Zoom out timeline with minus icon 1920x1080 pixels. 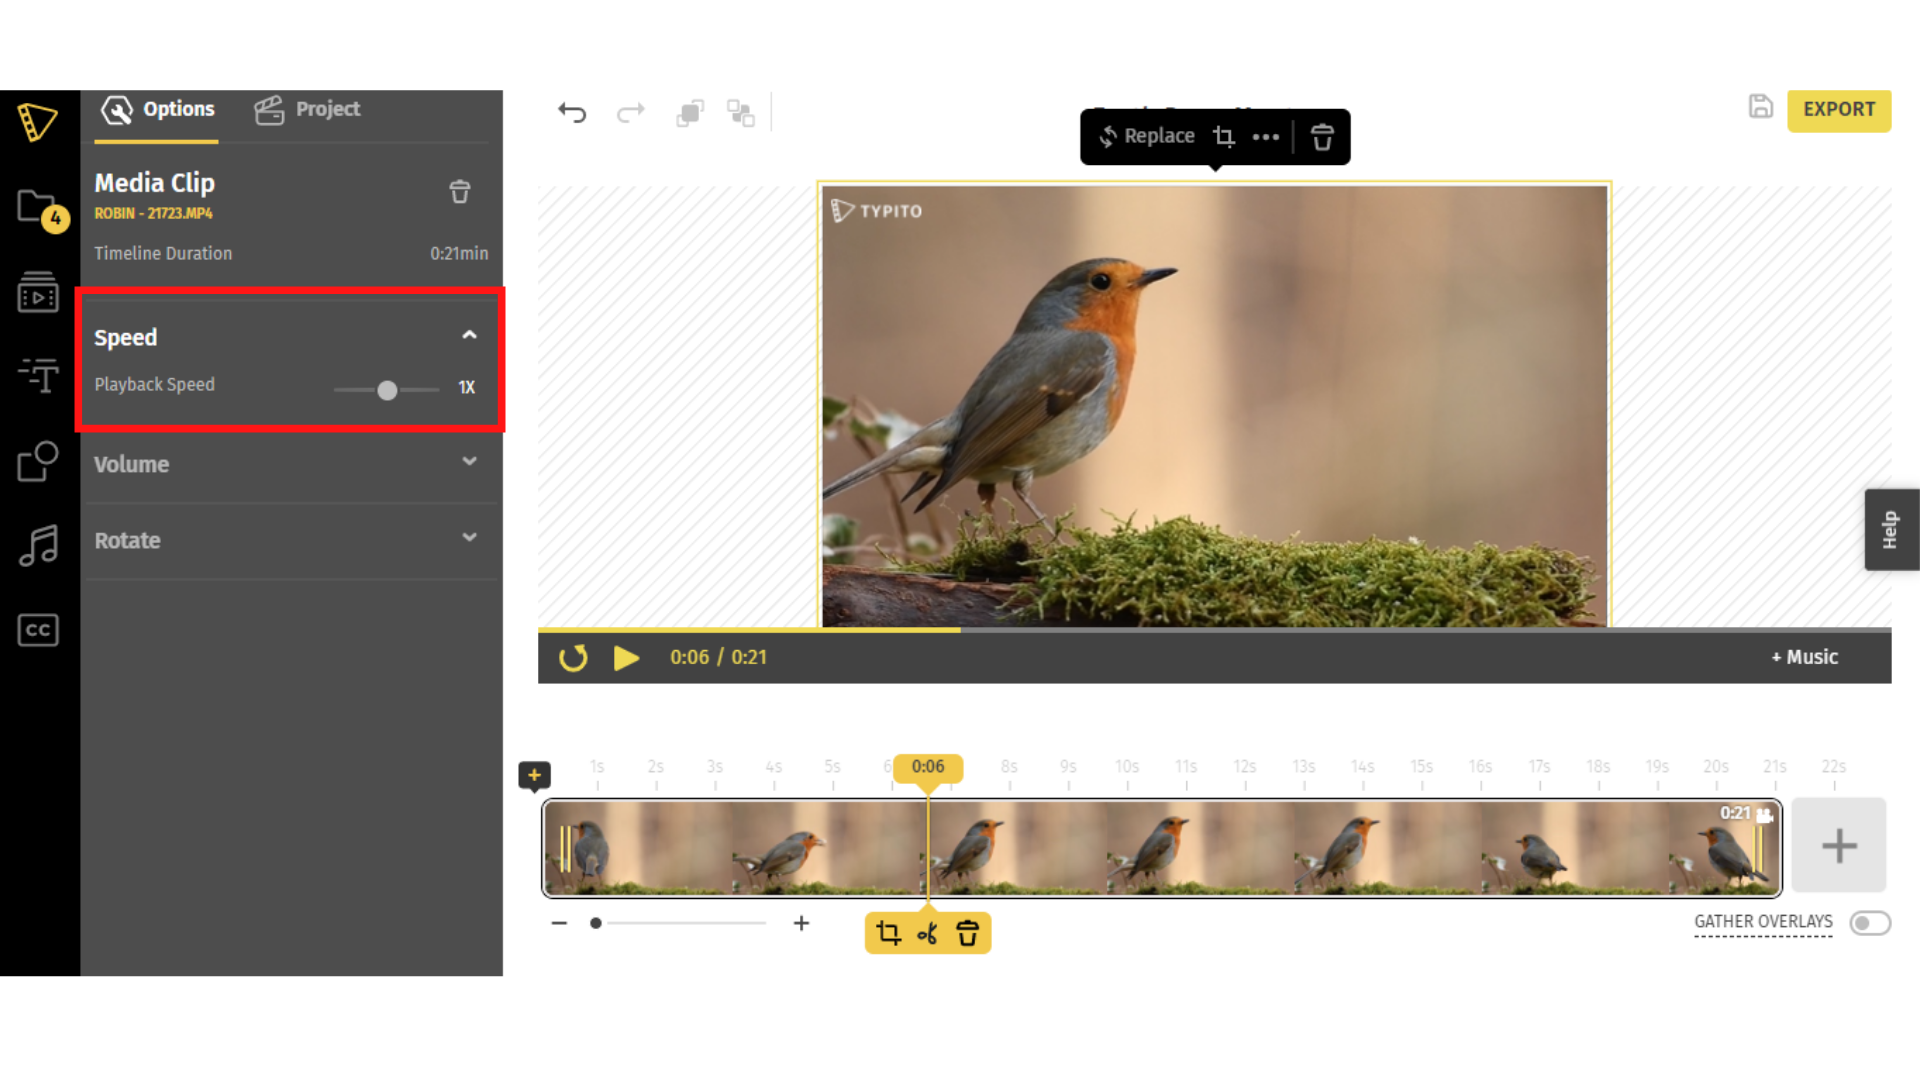tap(559, 923)
